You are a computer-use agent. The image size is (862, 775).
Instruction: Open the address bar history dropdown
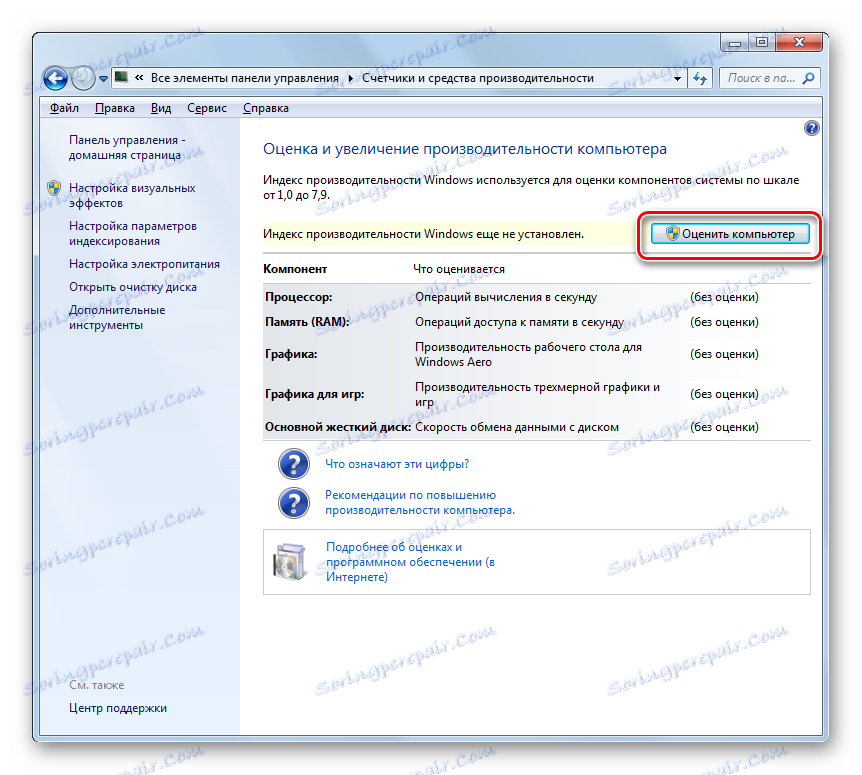pos(677,79)
